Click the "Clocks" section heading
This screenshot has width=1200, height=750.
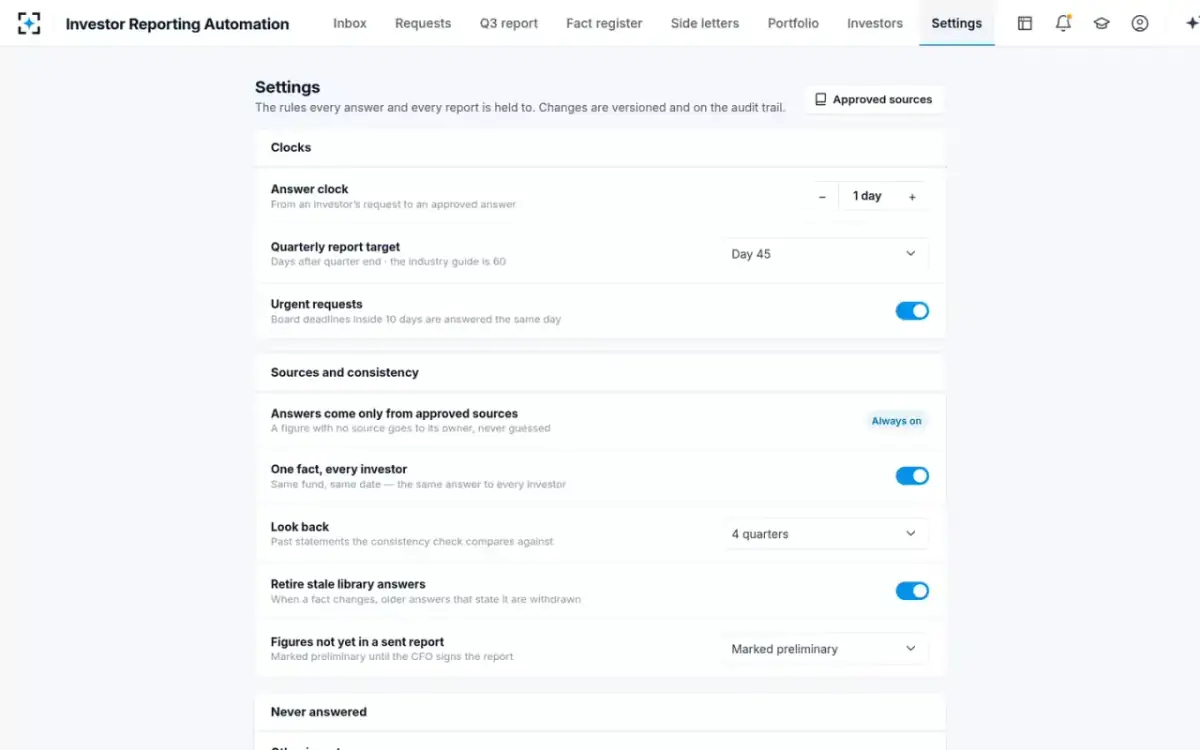291,147
